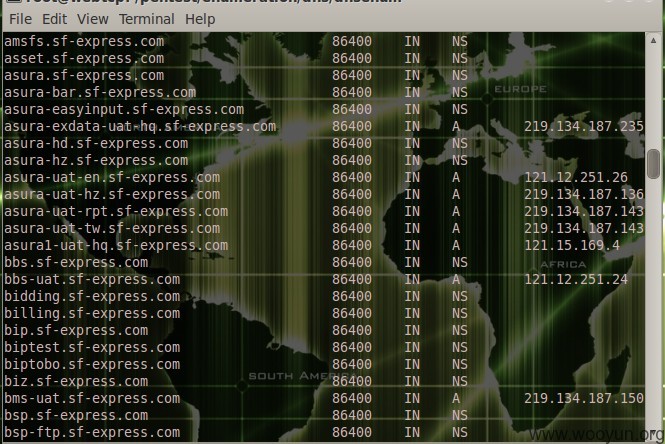Click asset.sf-express.com hostname

tap(84, 59)
